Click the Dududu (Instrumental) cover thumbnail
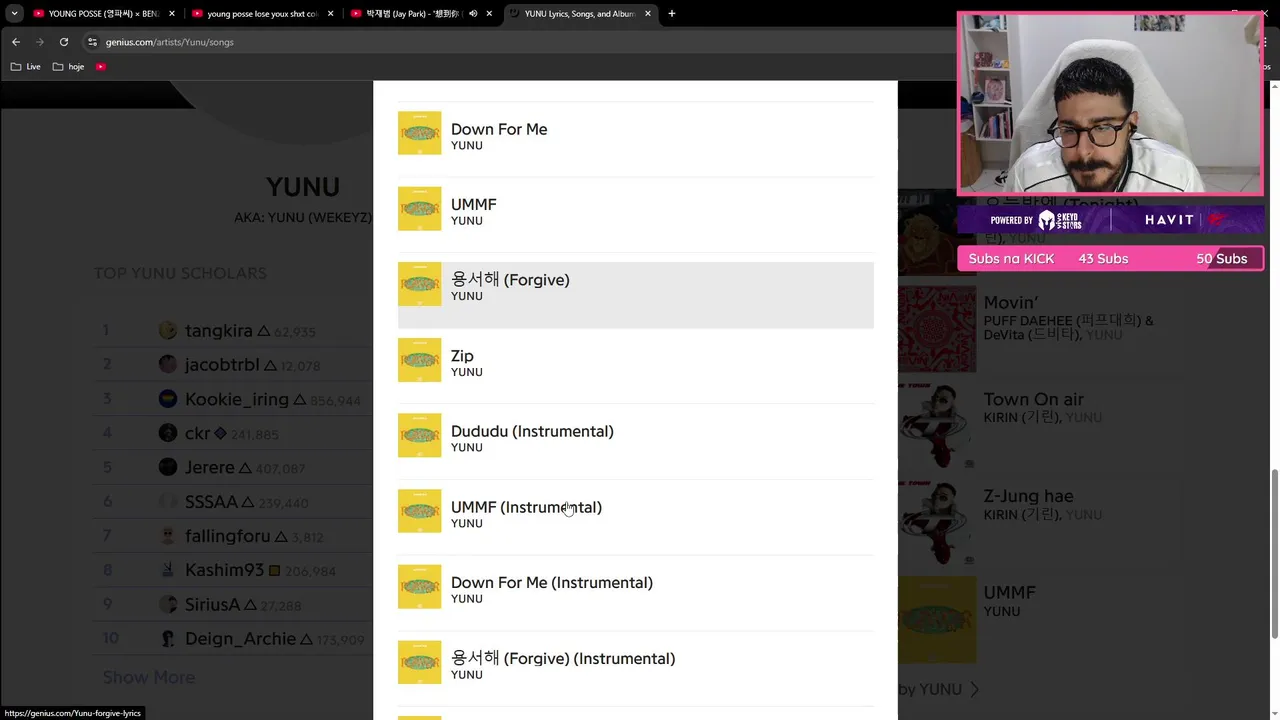The height and width of the screenshot is (720, 1280). [419, 435]
